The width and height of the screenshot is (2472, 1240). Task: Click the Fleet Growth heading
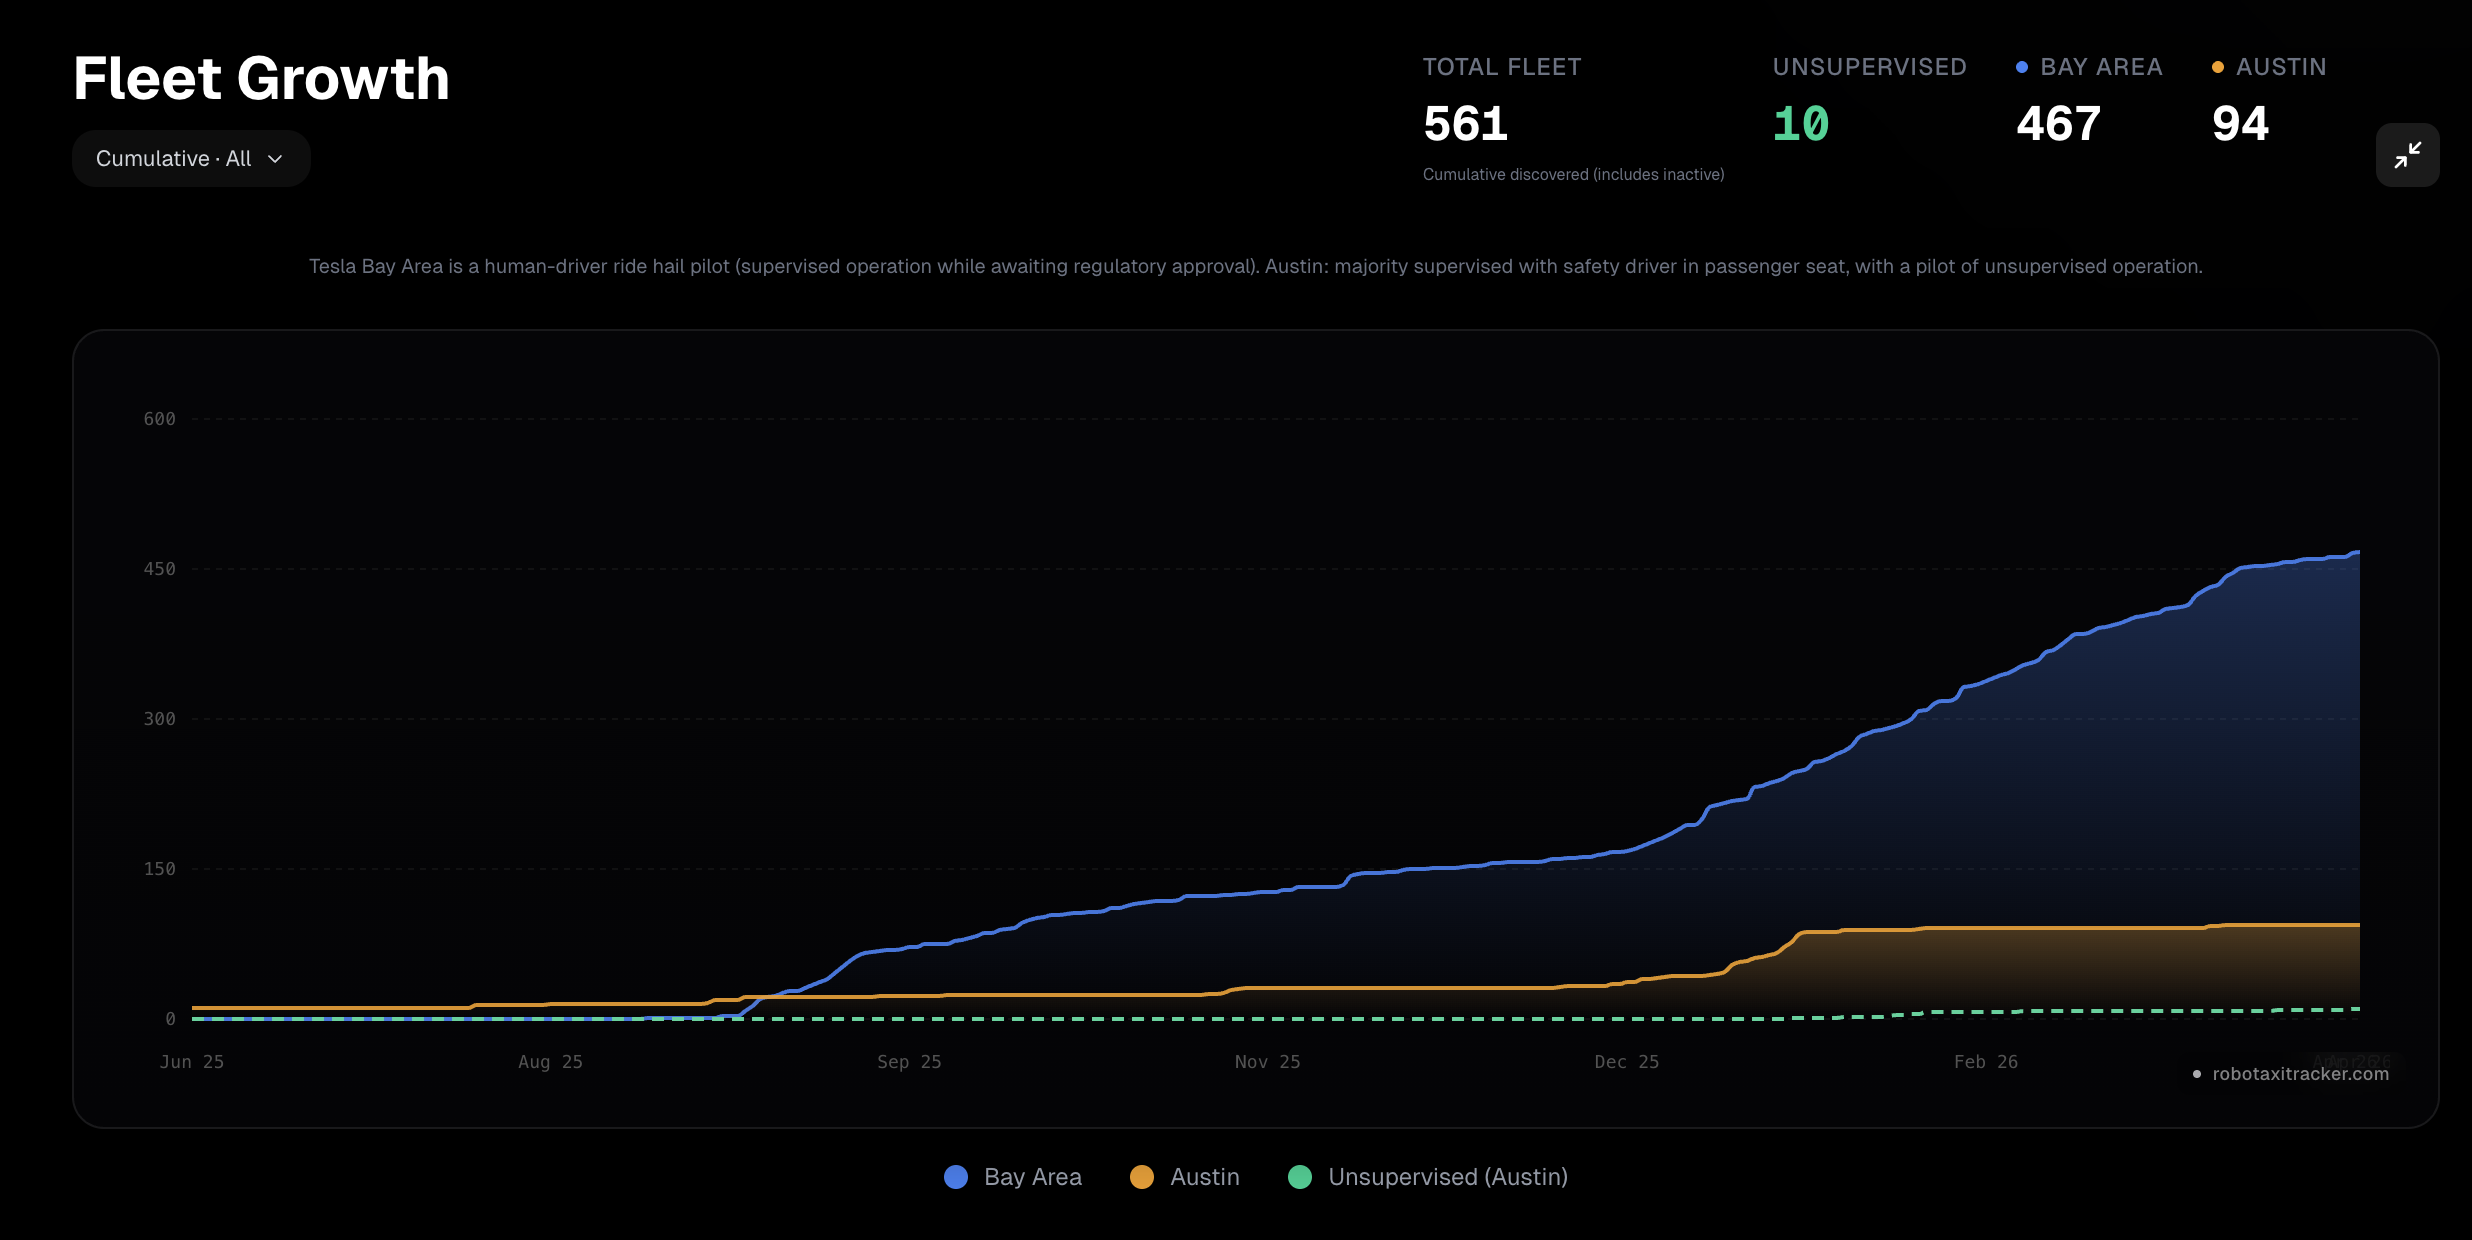point(261,78)
